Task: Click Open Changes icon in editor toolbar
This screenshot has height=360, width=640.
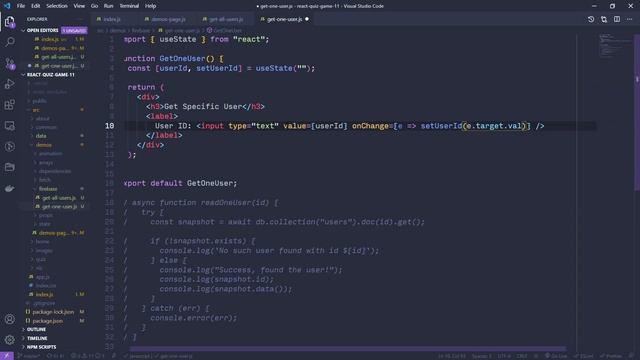Action: click(x=604, y=19)
